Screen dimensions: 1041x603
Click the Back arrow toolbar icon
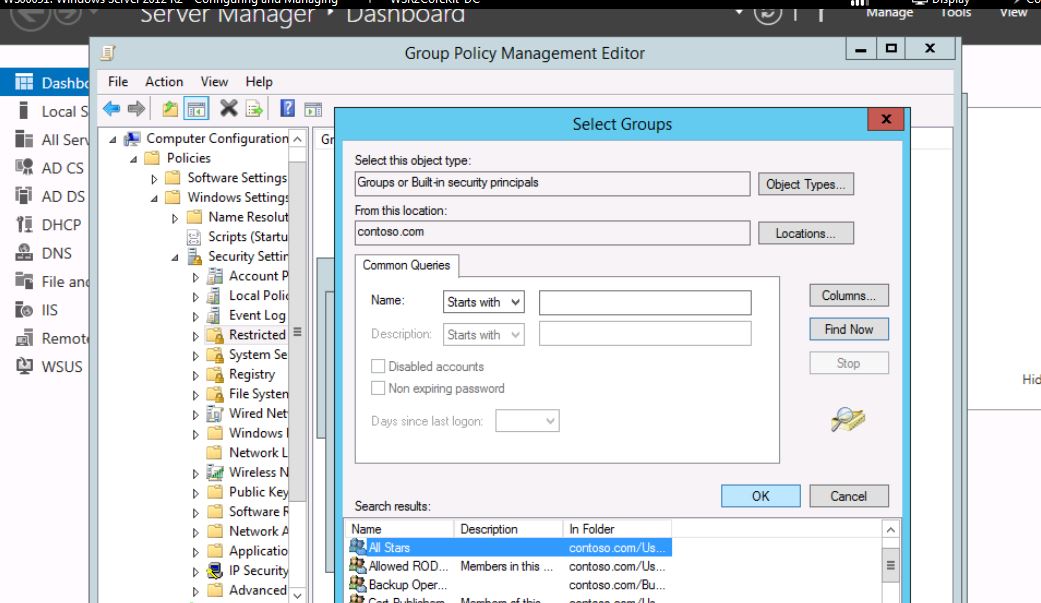coord(112,108)
